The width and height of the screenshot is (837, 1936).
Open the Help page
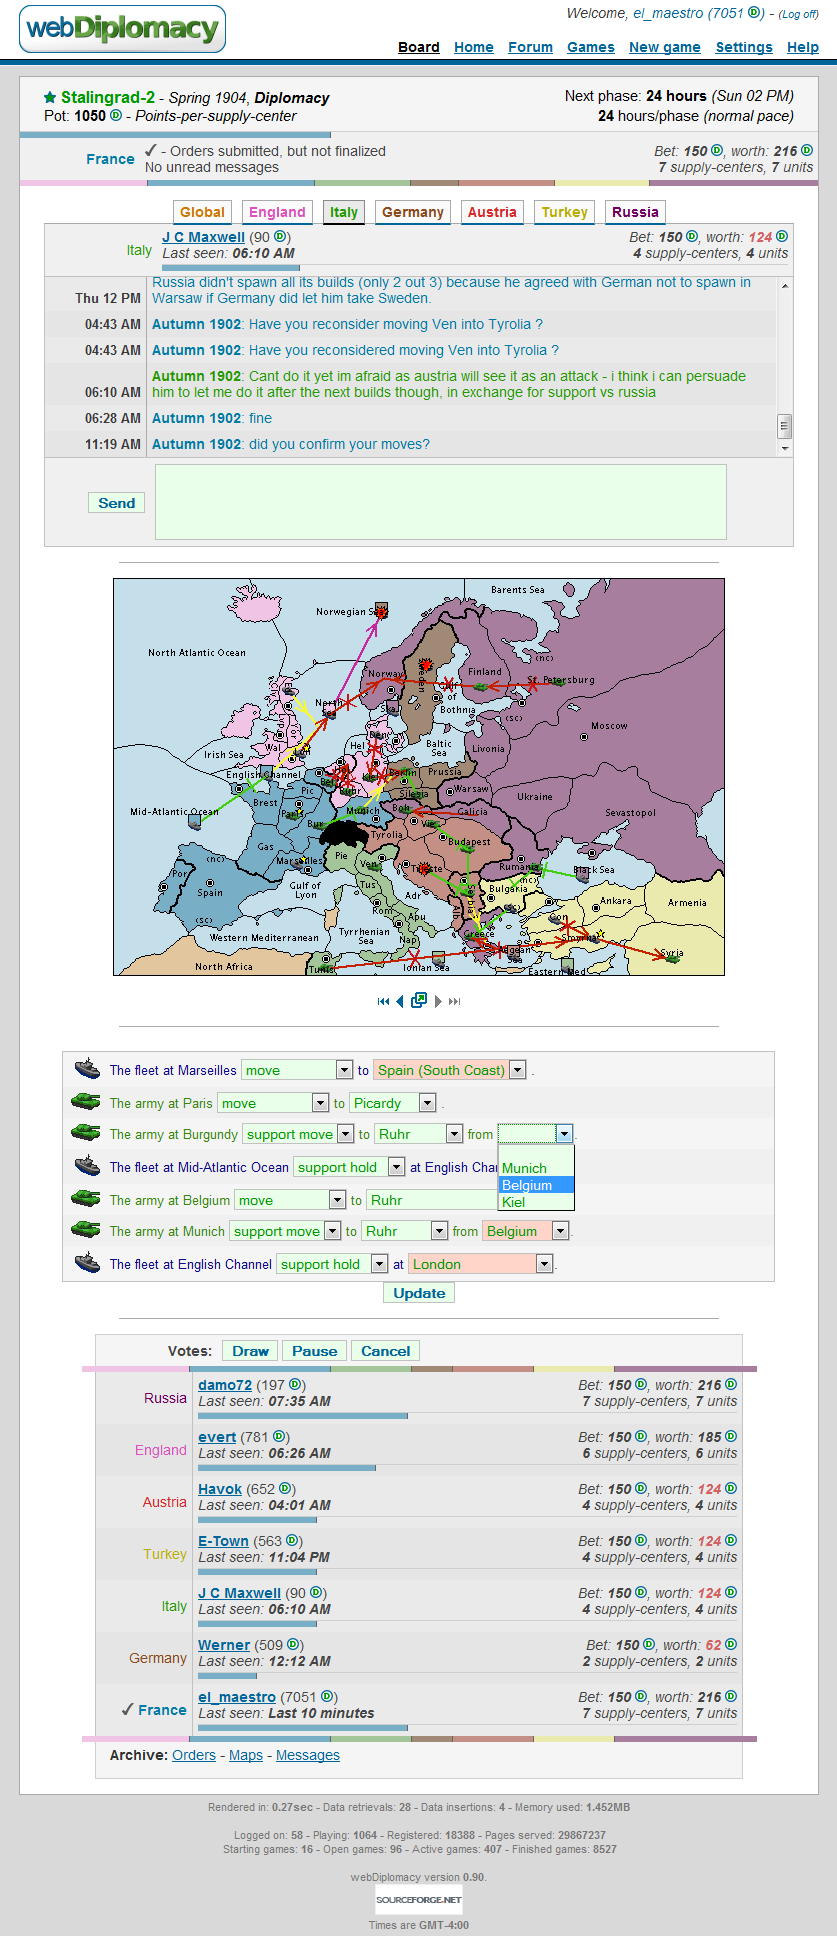pyautogui.click(x=803, y=47)
